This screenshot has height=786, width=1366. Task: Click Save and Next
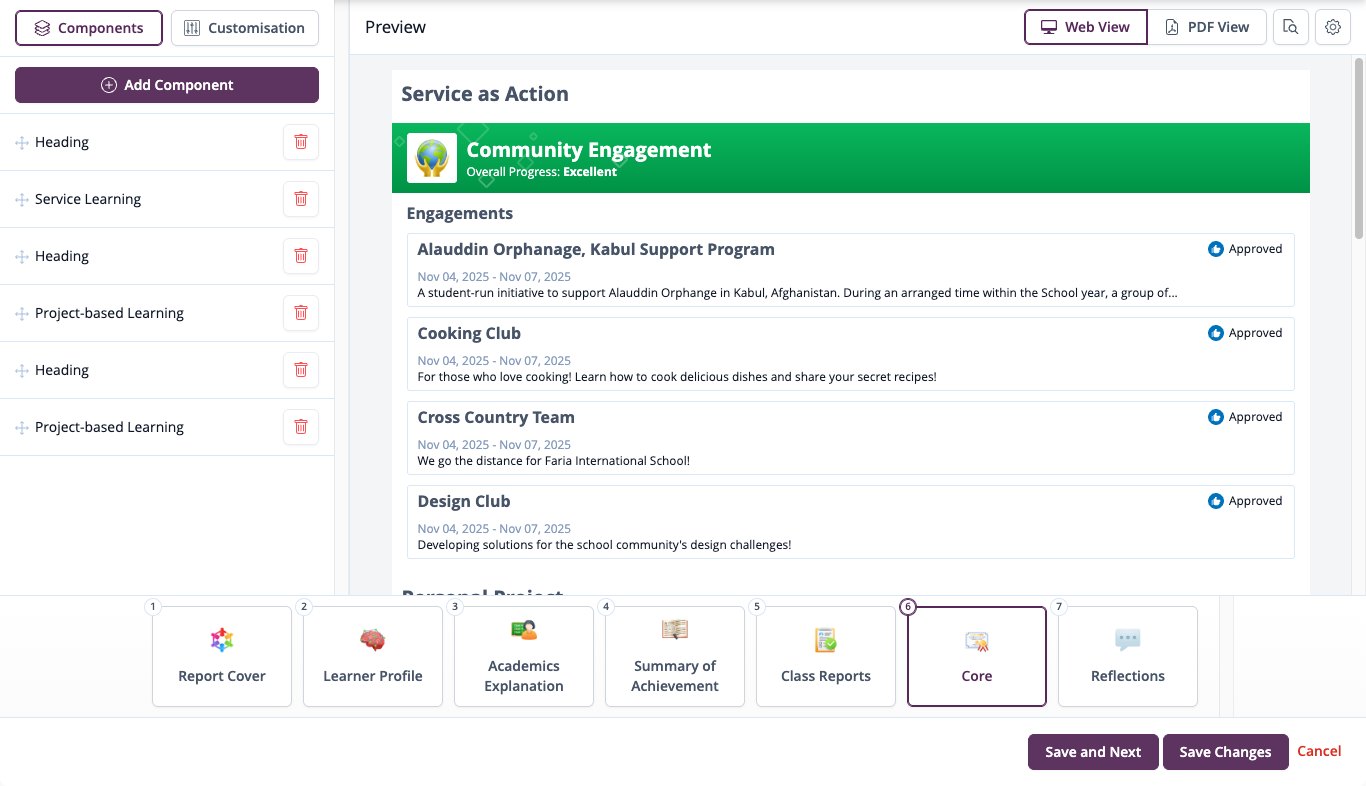tap(1093, 752)
